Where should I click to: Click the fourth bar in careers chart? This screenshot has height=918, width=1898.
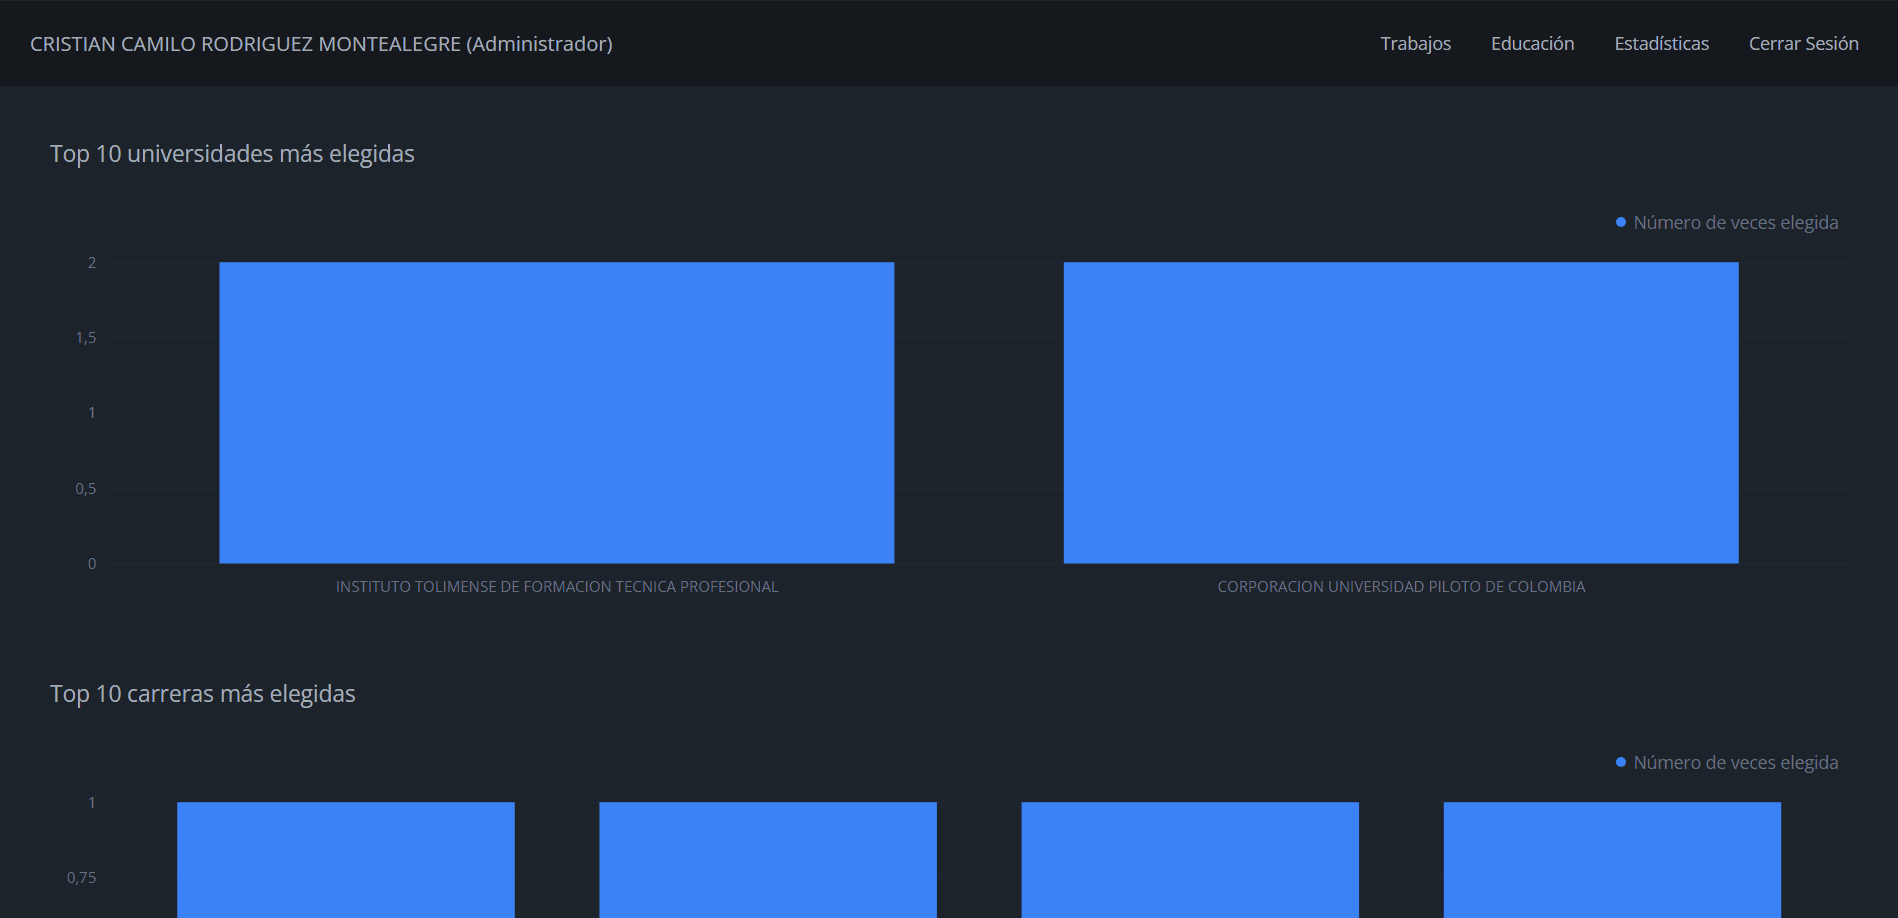[1612, 860]
